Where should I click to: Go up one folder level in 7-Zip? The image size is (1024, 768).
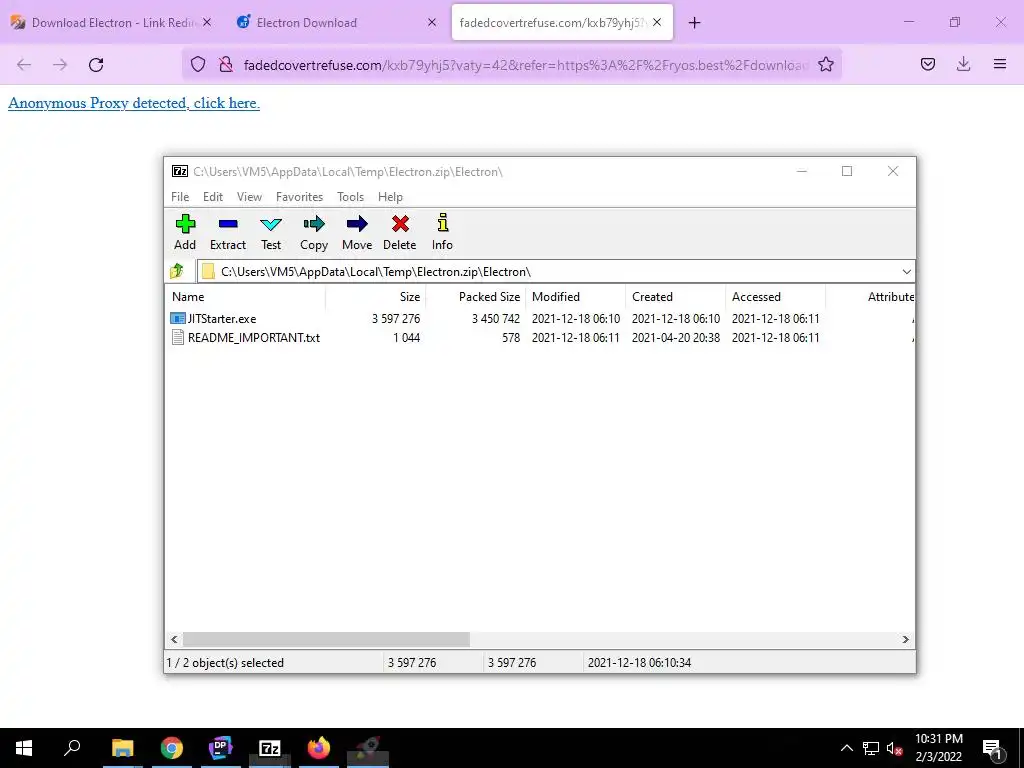[x=177, y=271]
